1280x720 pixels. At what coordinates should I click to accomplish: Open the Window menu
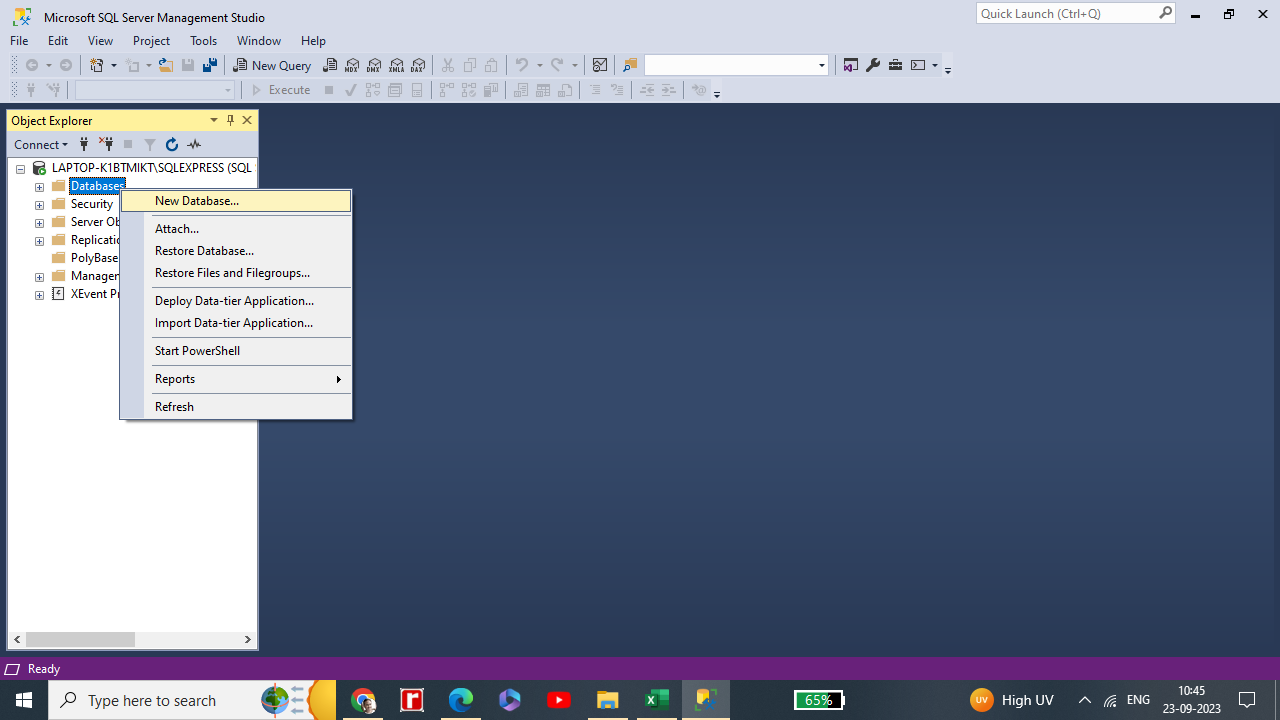pyautogui.click(x=258, y=41)
